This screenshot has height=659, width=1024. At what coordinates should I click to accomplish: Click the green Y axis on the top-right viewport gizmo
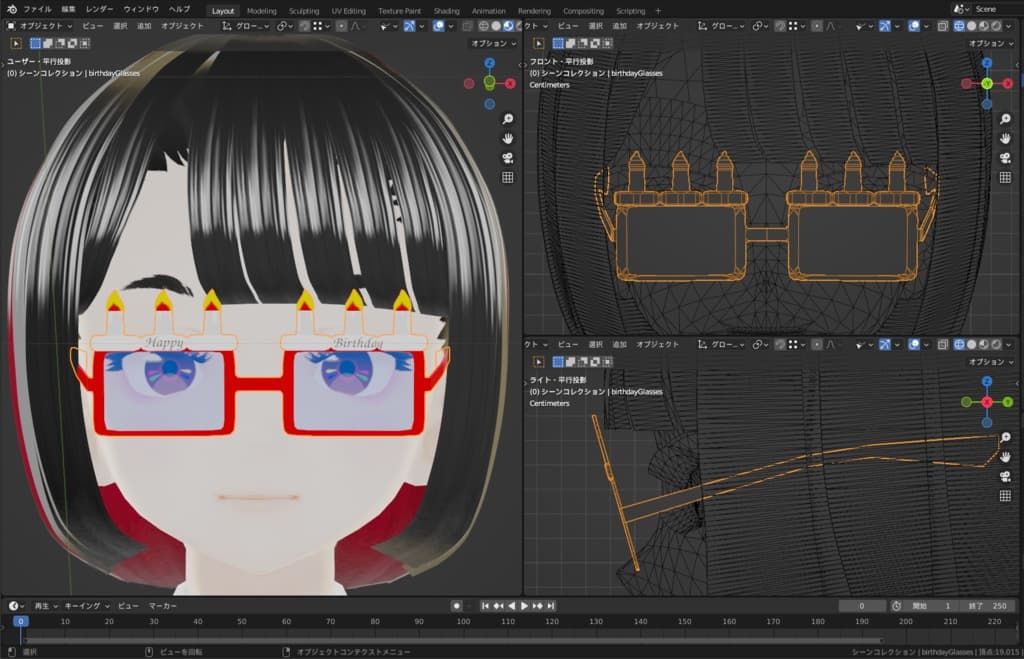click(x=987, y=84)
